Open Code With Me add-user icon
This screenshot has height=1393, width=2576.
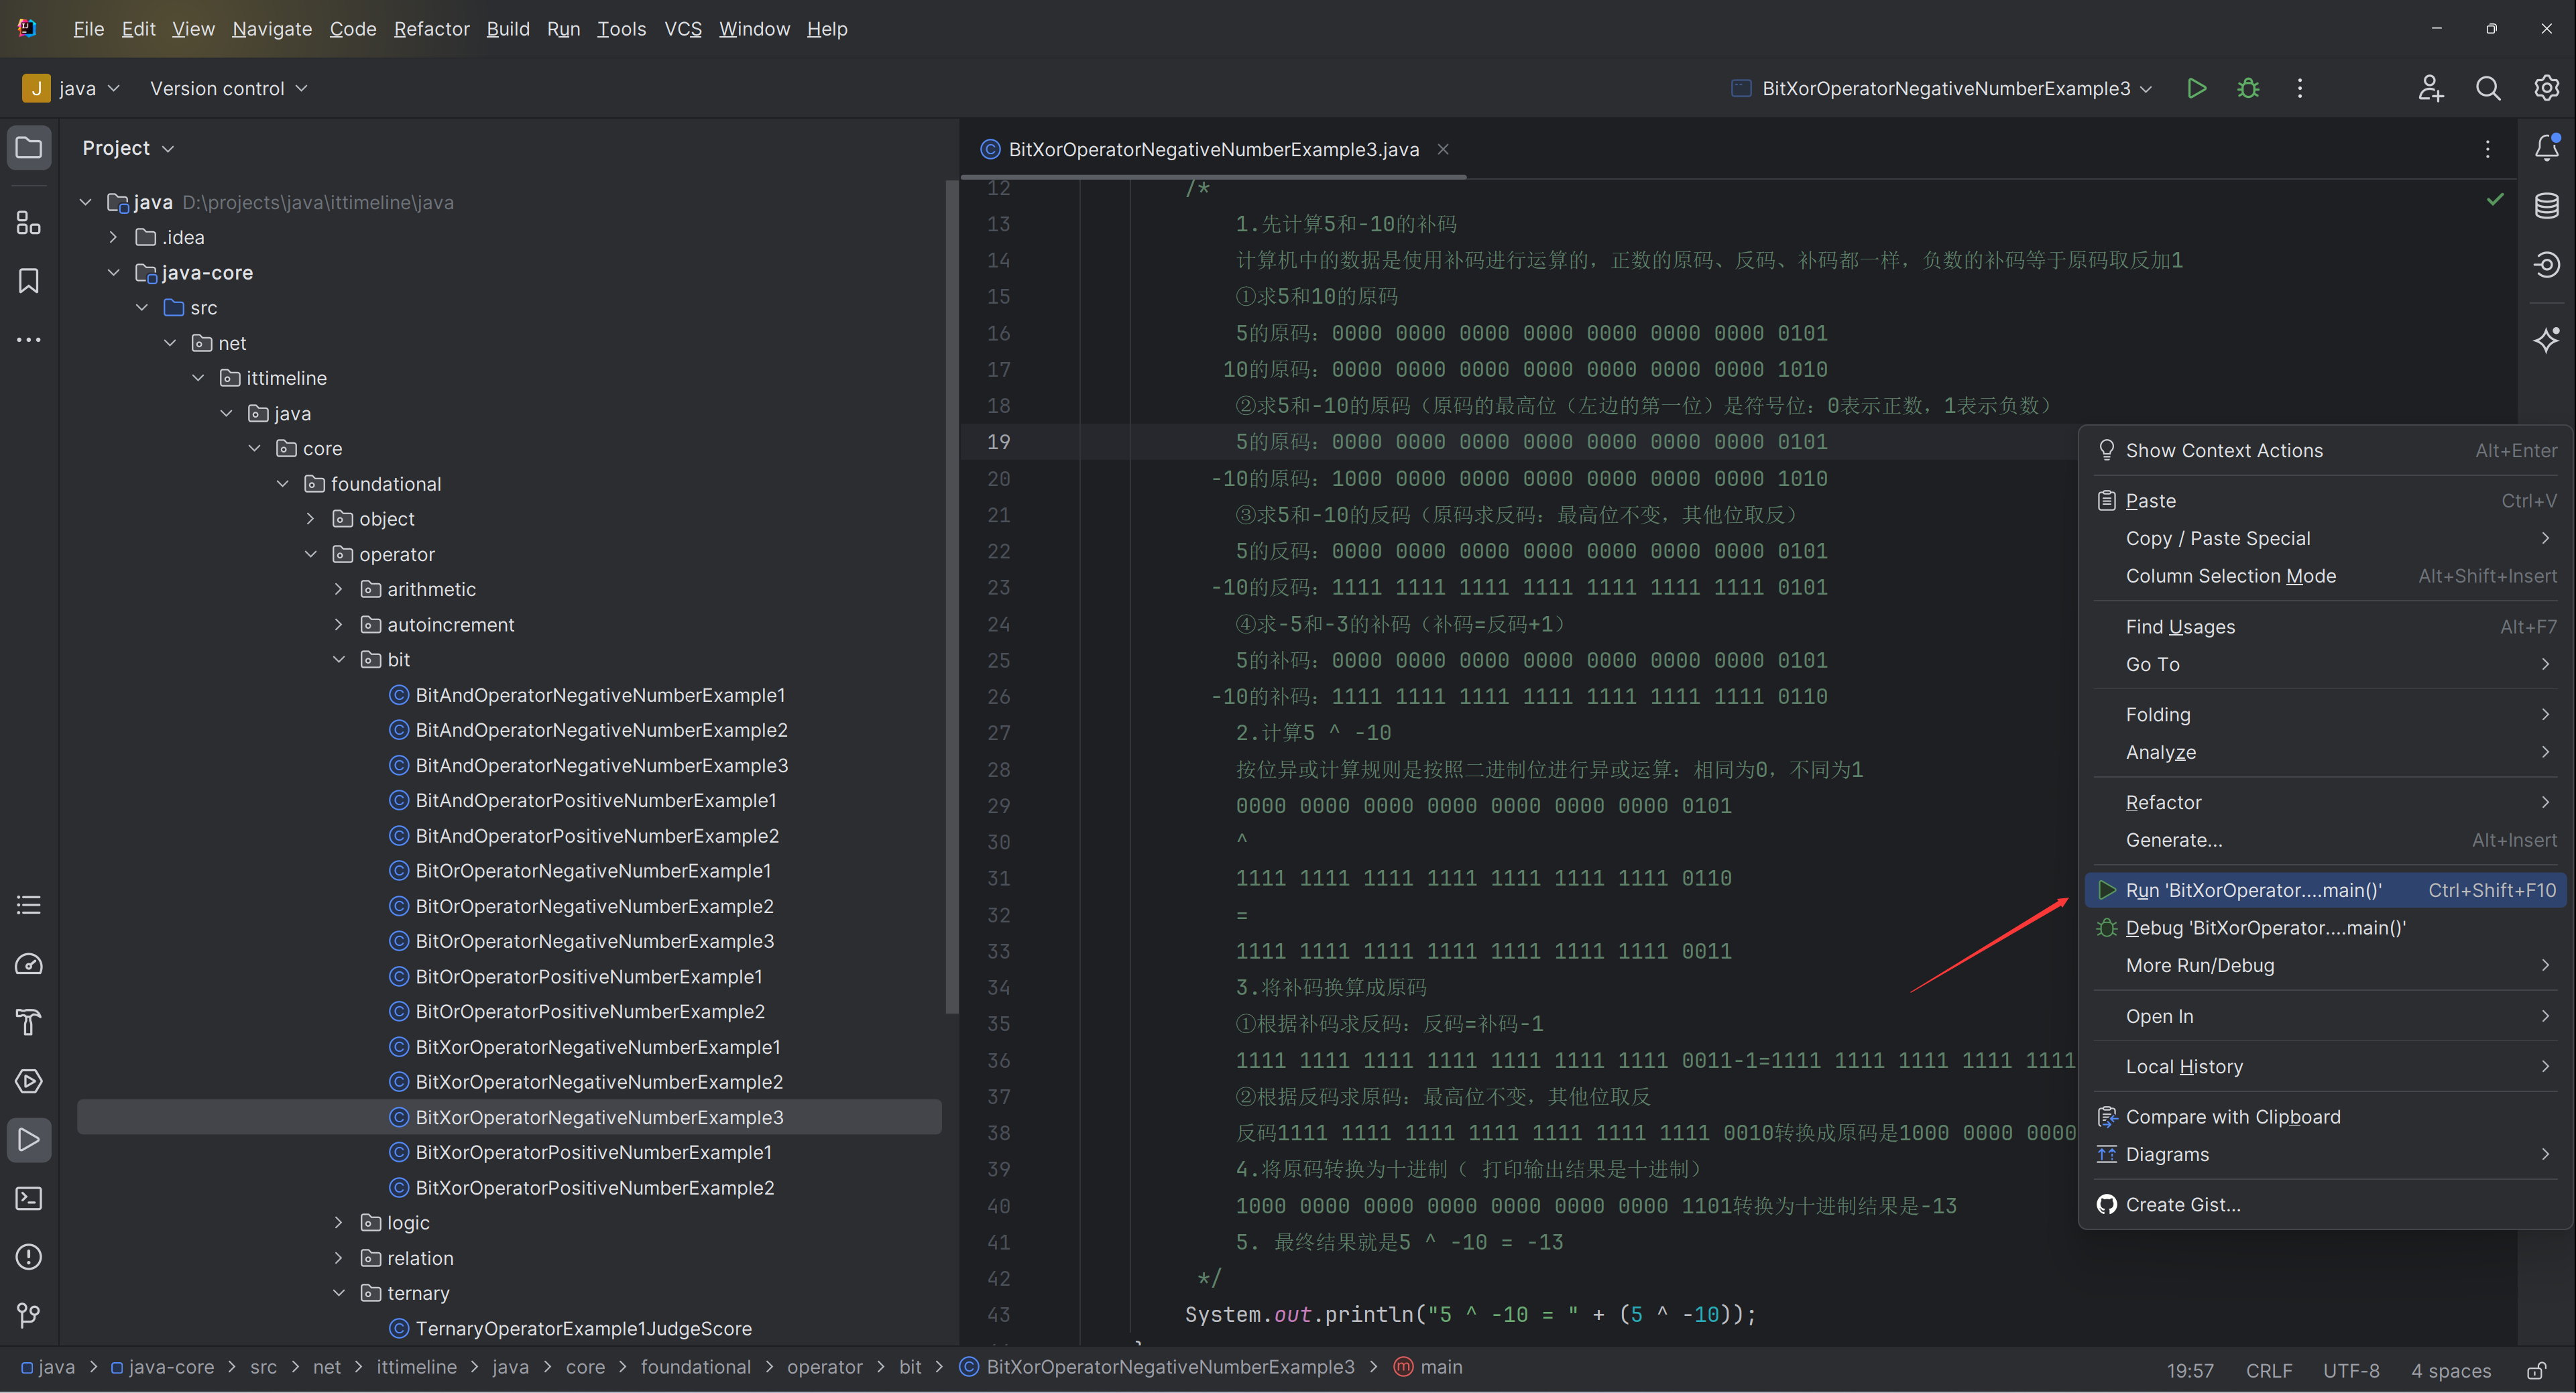2431,88
